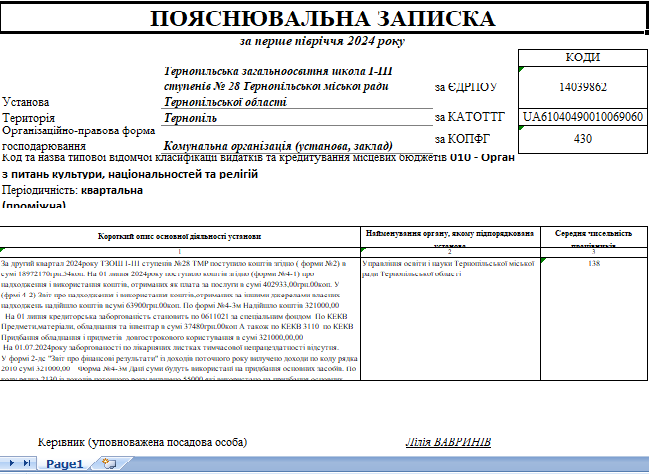Select the КОДИ header cell
The image size is (649, 474).
583,57
